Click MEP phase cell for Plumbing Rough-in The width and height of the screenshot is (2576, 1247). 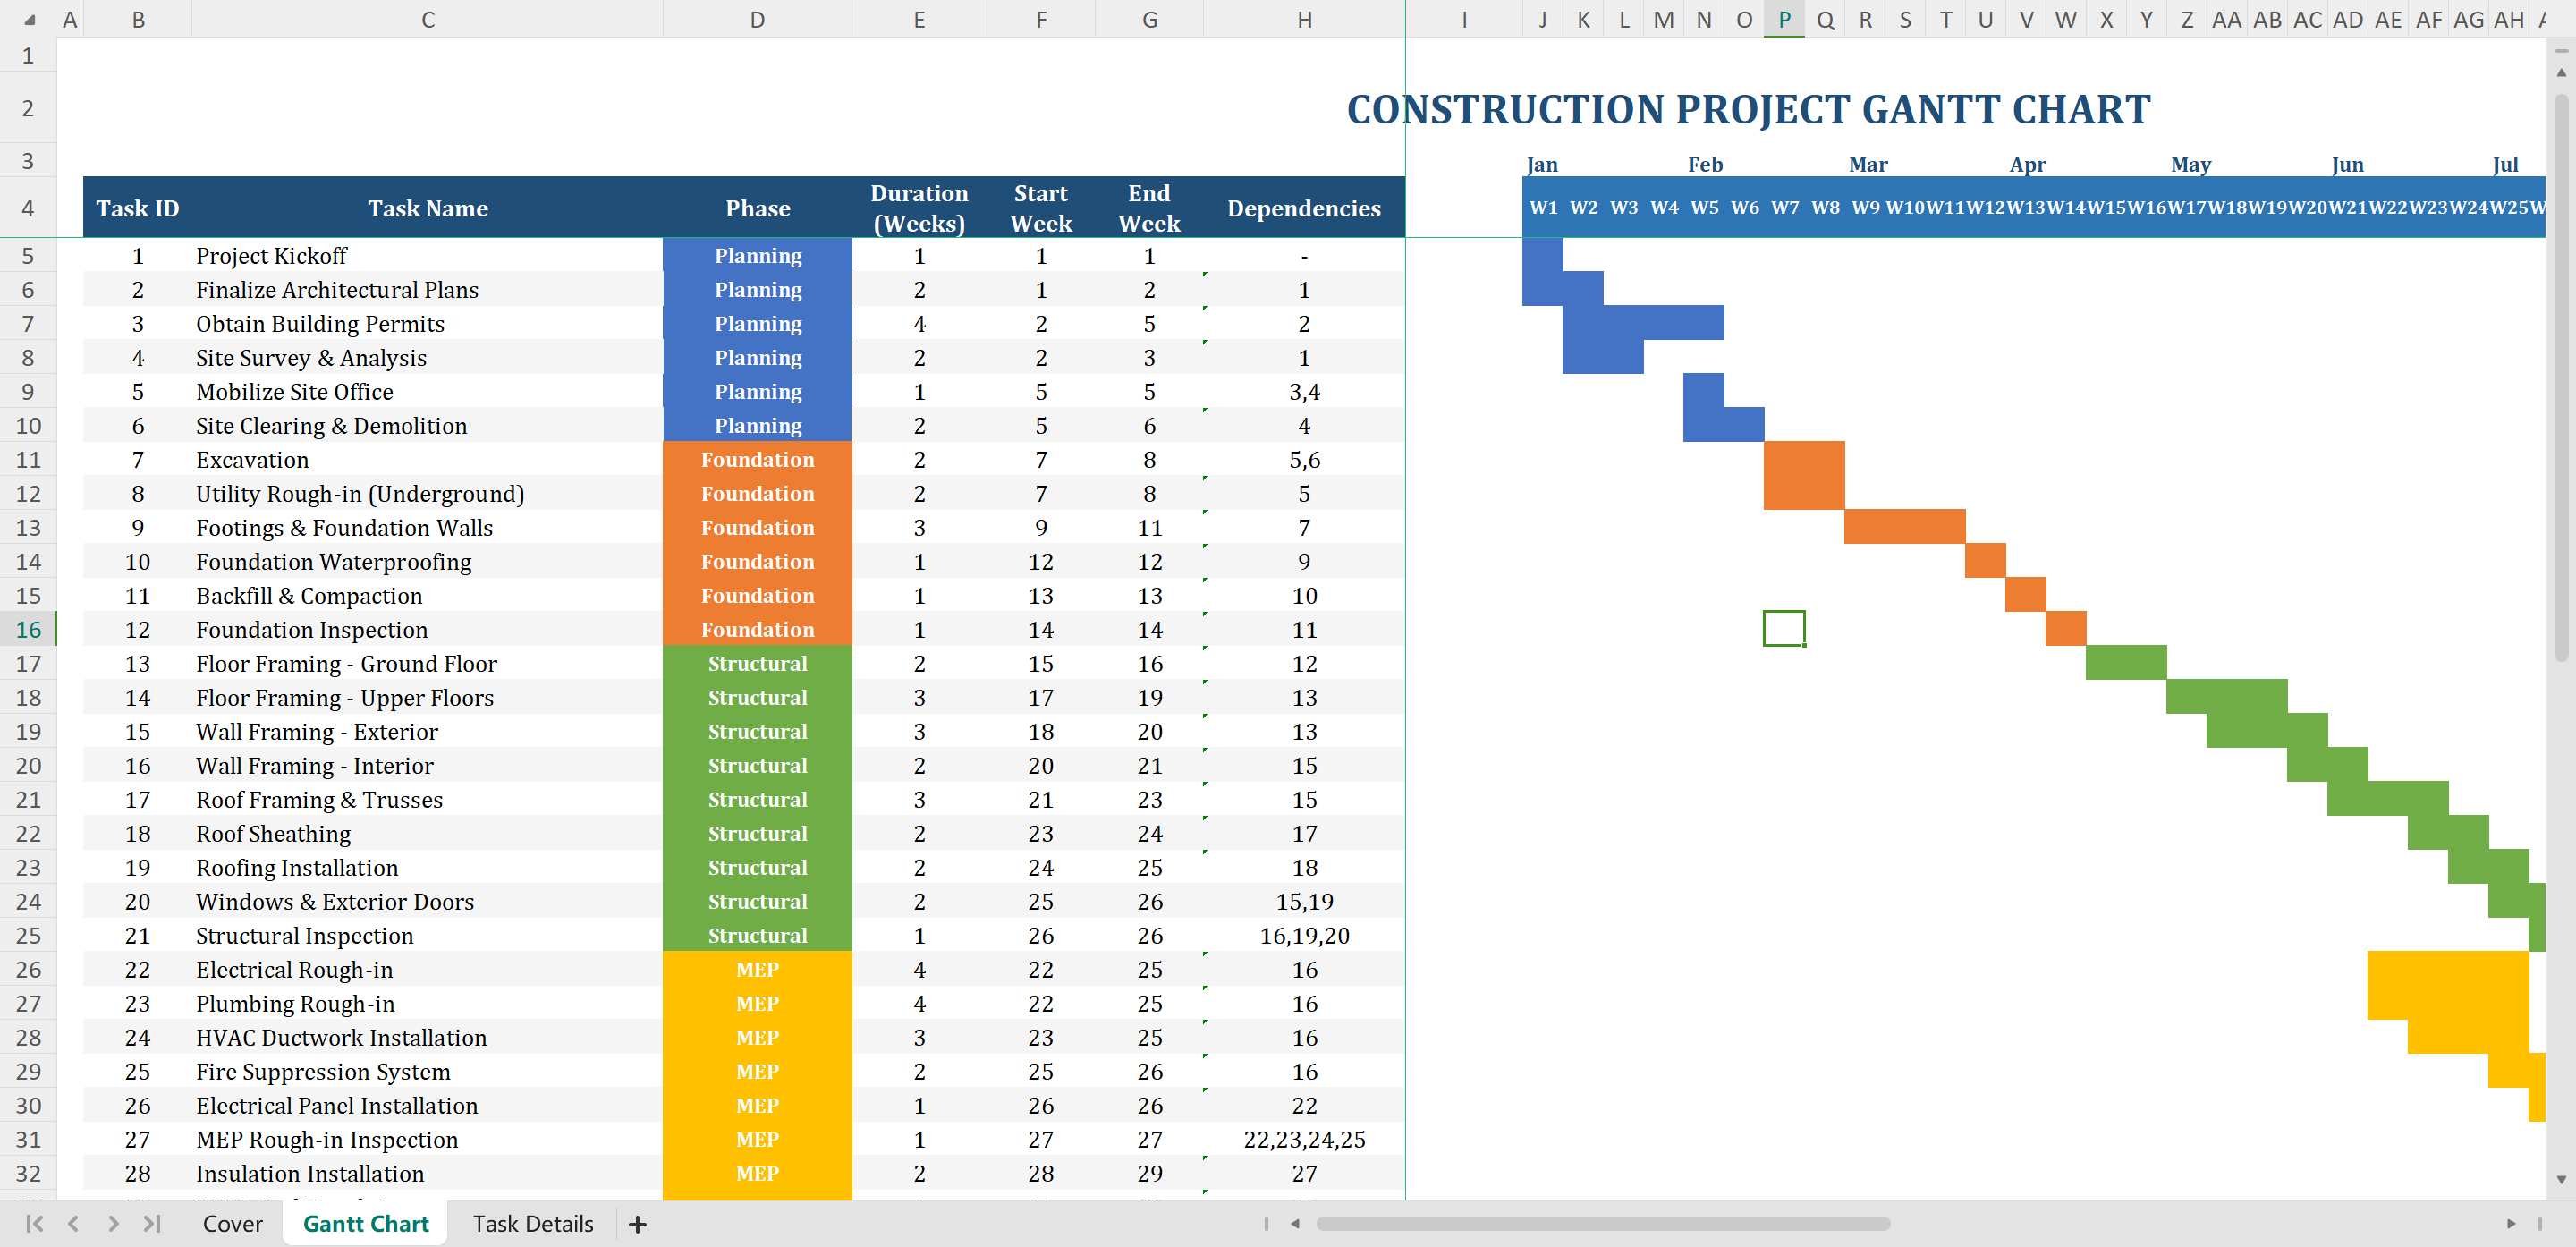point(757,1003)
